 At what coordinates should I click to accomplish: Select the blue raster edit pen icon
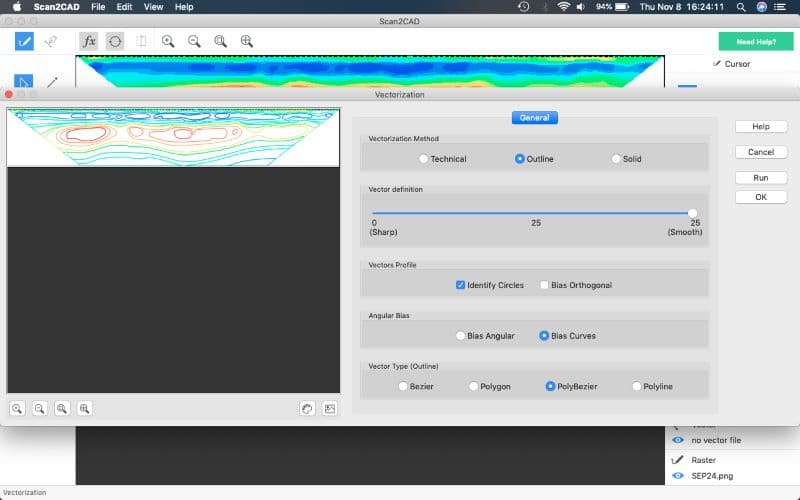(x=24, y=41)
